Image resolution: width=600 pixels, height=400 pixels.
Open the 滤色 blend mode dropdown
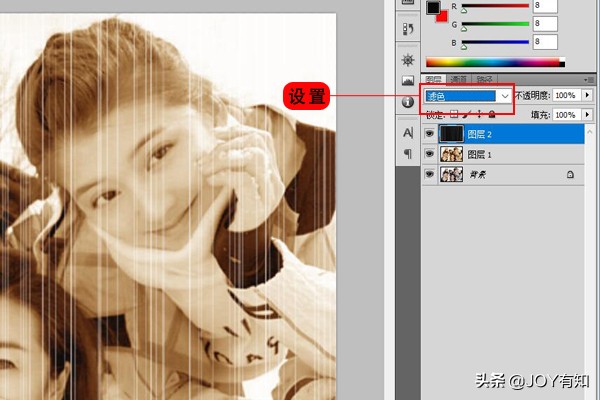click(x=505, y=96)
